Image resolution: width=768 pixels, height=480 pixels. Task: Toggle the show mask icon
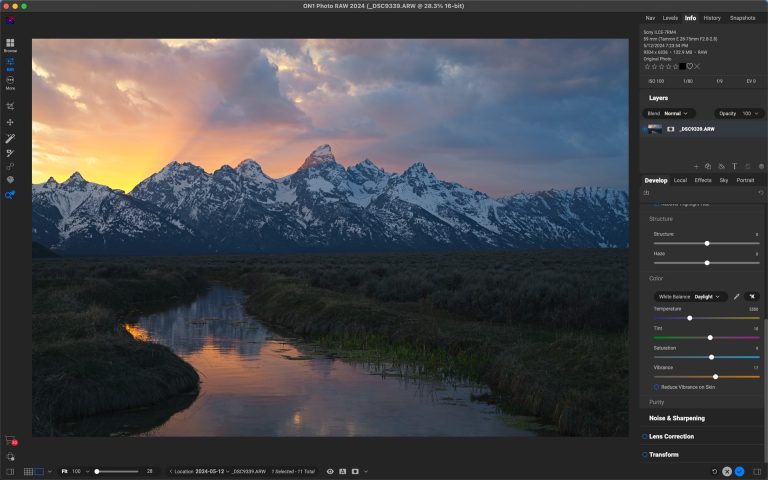(355, 472)
